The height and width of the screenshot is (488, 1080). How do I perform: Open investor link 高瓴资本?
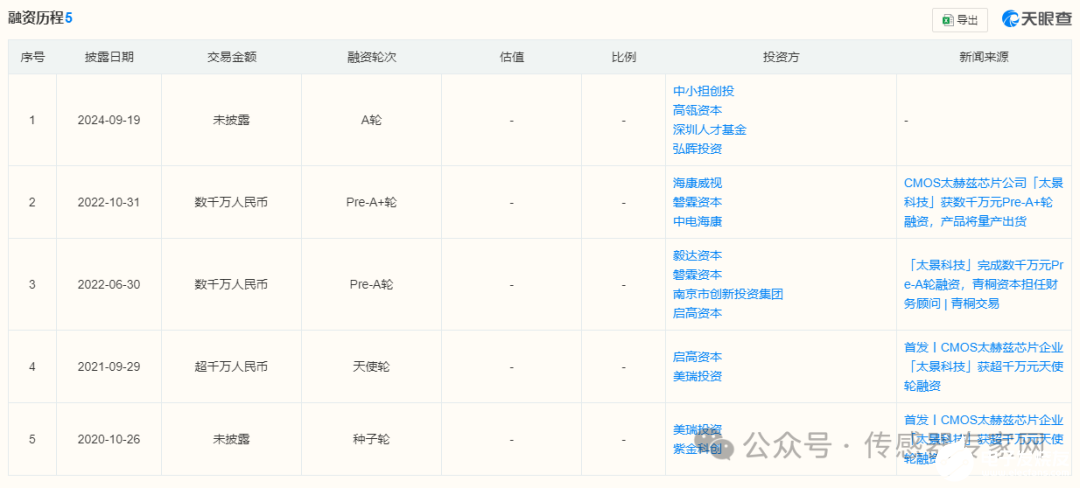tap(697, 110)
